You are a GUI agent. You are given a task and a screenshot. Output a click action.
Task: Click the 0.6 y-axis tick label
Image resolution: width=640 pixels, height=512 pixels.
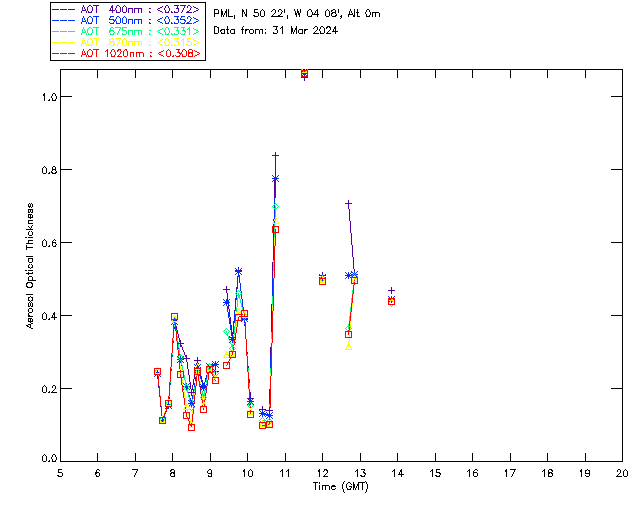pos(47,243)
